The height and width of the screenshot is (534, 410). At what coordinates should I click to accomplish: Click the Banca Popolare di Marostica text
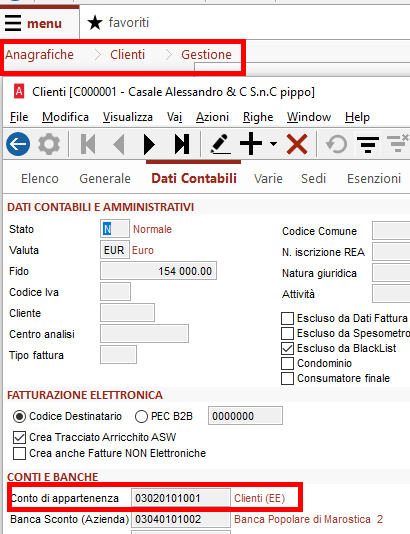click(x=309, y=519)
